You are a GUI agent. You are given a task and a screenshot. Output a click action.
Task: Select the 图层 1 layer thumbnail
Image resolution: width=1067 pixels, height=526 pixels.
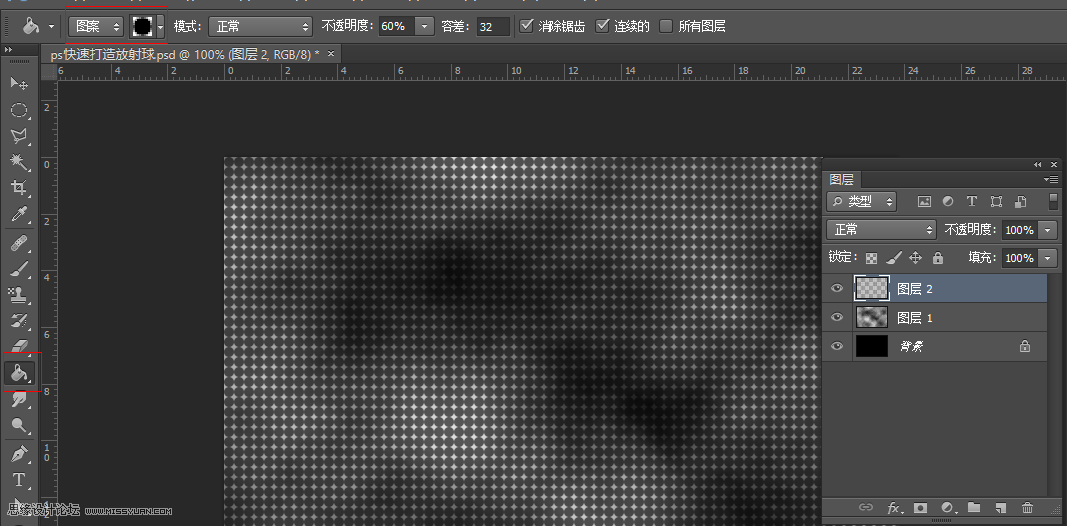[x=872, y=317]
